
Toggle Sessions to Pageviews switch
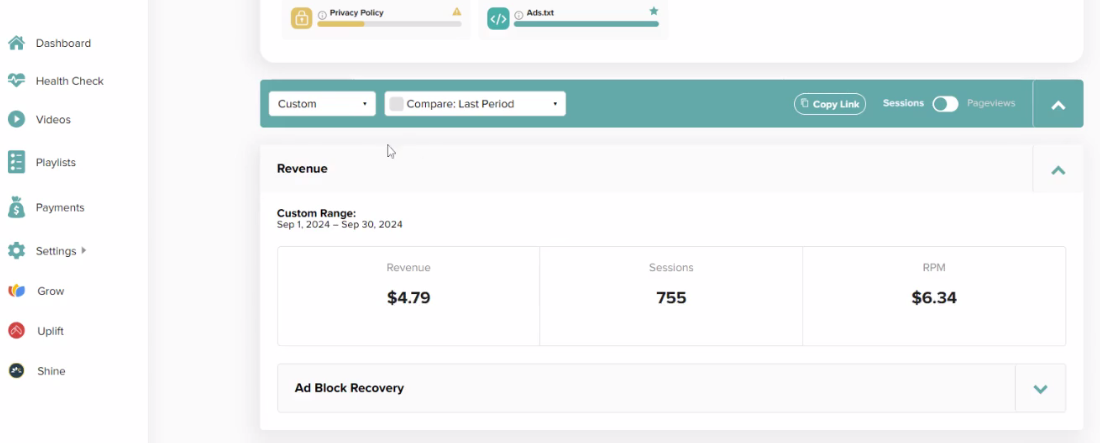945,104
